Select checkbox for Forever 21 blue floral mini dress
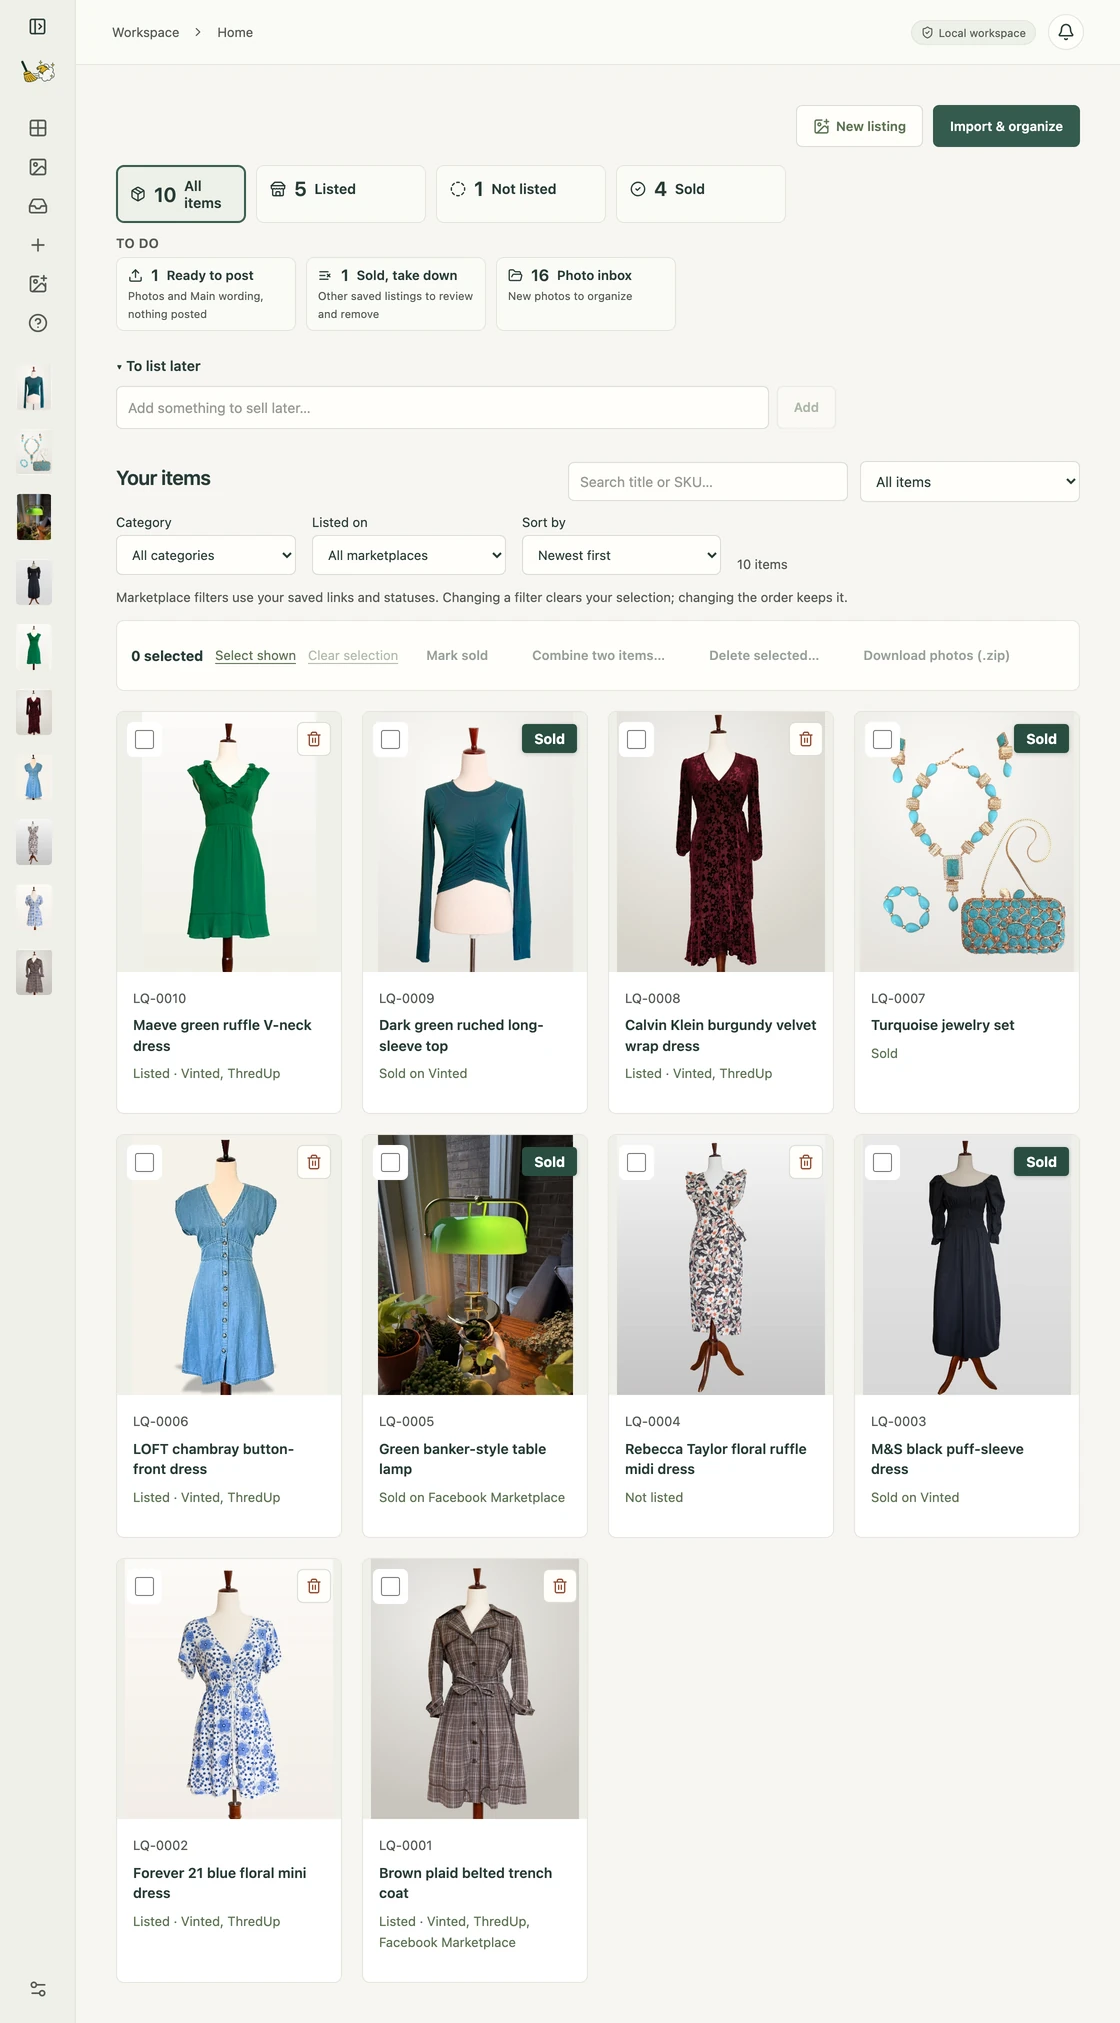This screenshot has width=1120, height=2023. [x=145, y=1586]
